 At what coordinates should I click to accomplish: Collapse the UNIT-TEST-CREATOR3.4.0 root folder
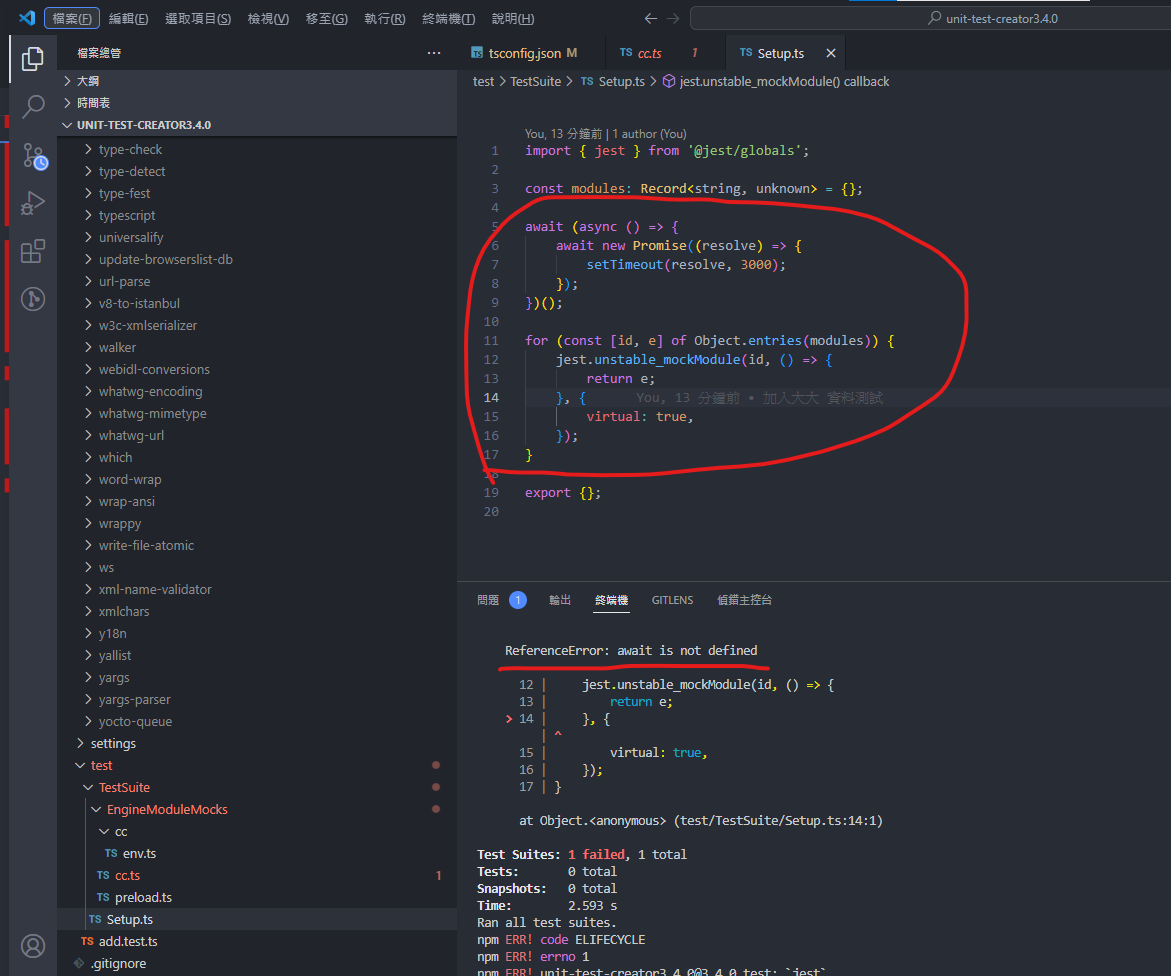click(x=257, y=125)
